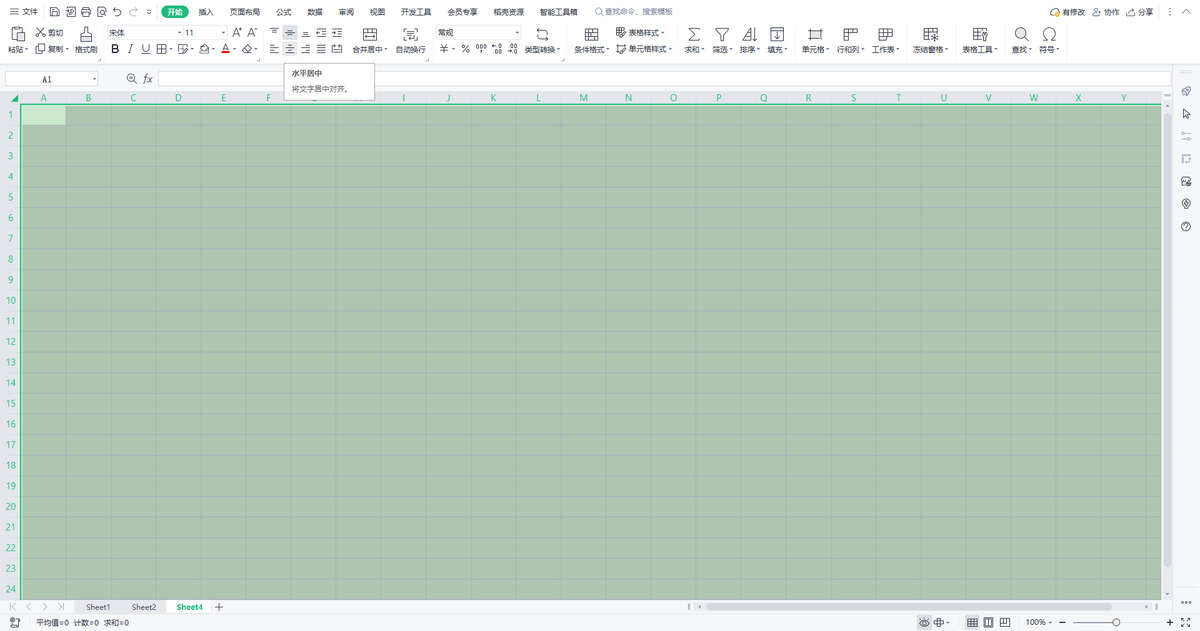Click the fill color bucket icon
The image size is (1200, 631).
tap(204, 49)
